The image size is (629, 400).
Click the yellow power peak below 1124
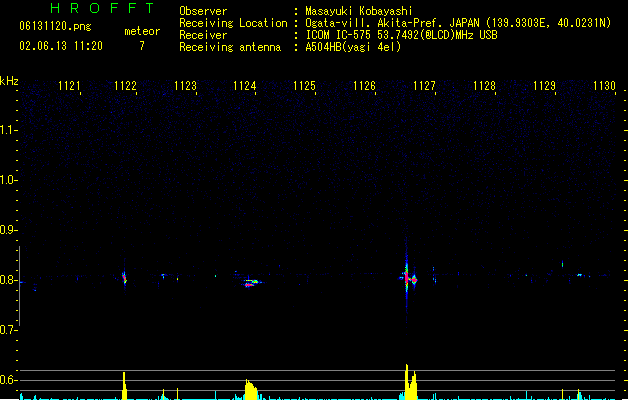pos(251,390)
